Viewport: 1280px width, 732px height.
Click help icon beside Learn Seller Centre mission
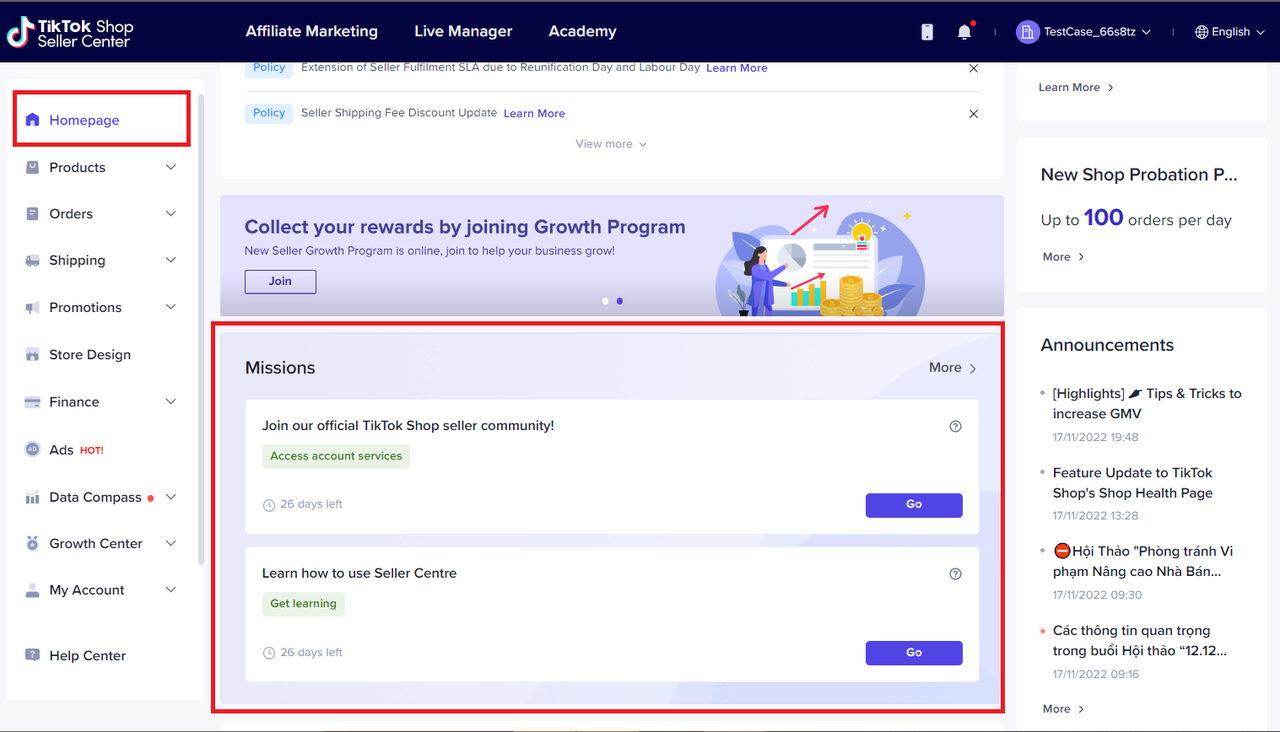click(955, 574)
